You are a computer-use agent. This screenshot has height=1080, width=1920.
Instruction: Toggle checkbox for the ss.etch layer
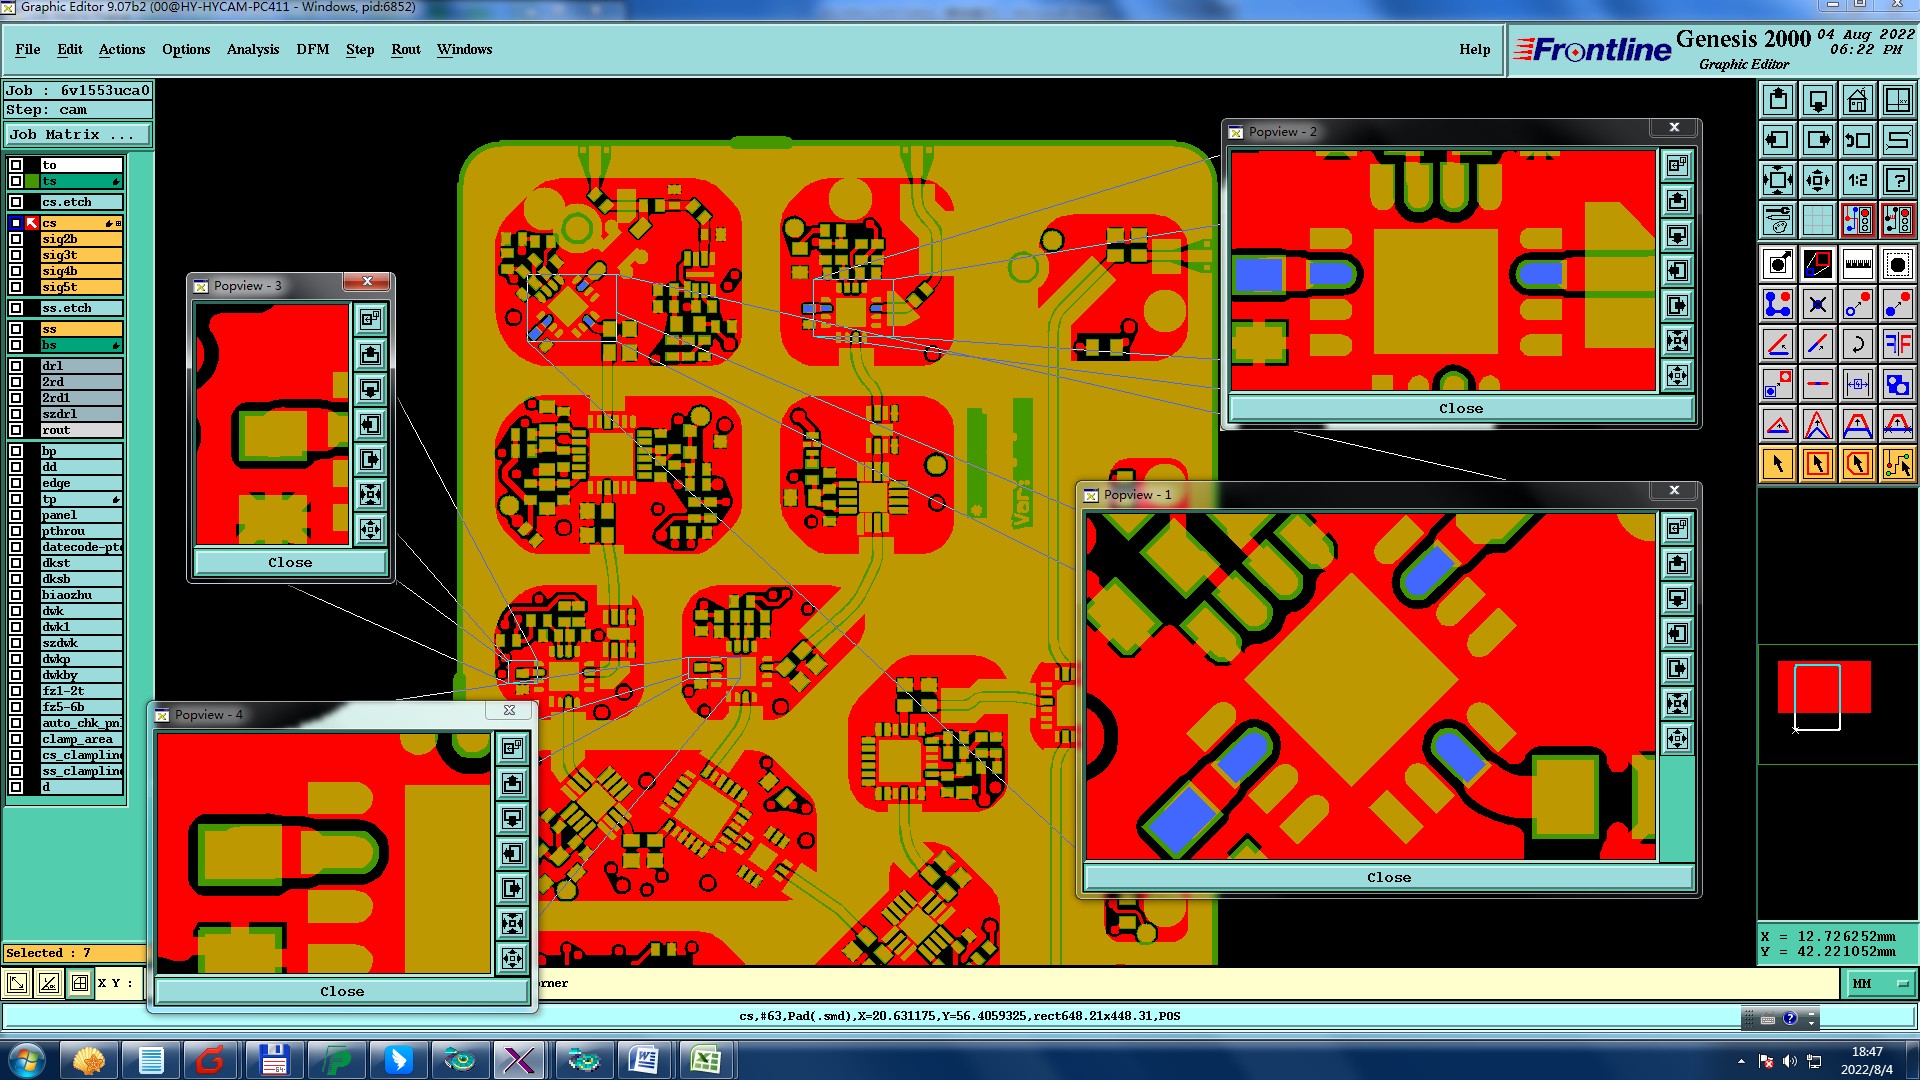pyautogui.click(x=16, y=308)
